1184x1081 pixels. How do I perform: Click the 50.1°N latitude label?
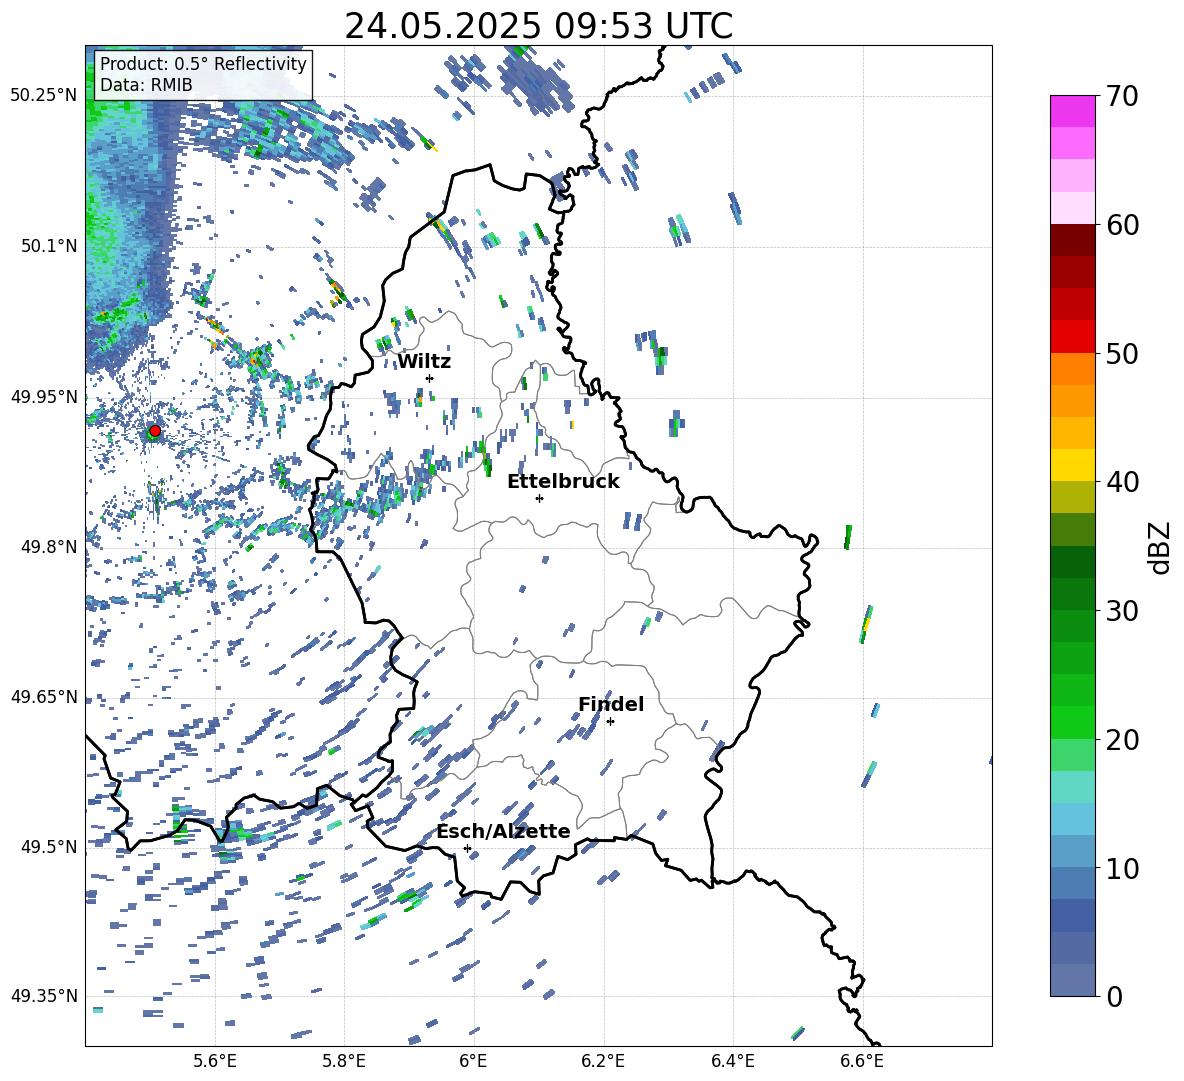point(49,246)
